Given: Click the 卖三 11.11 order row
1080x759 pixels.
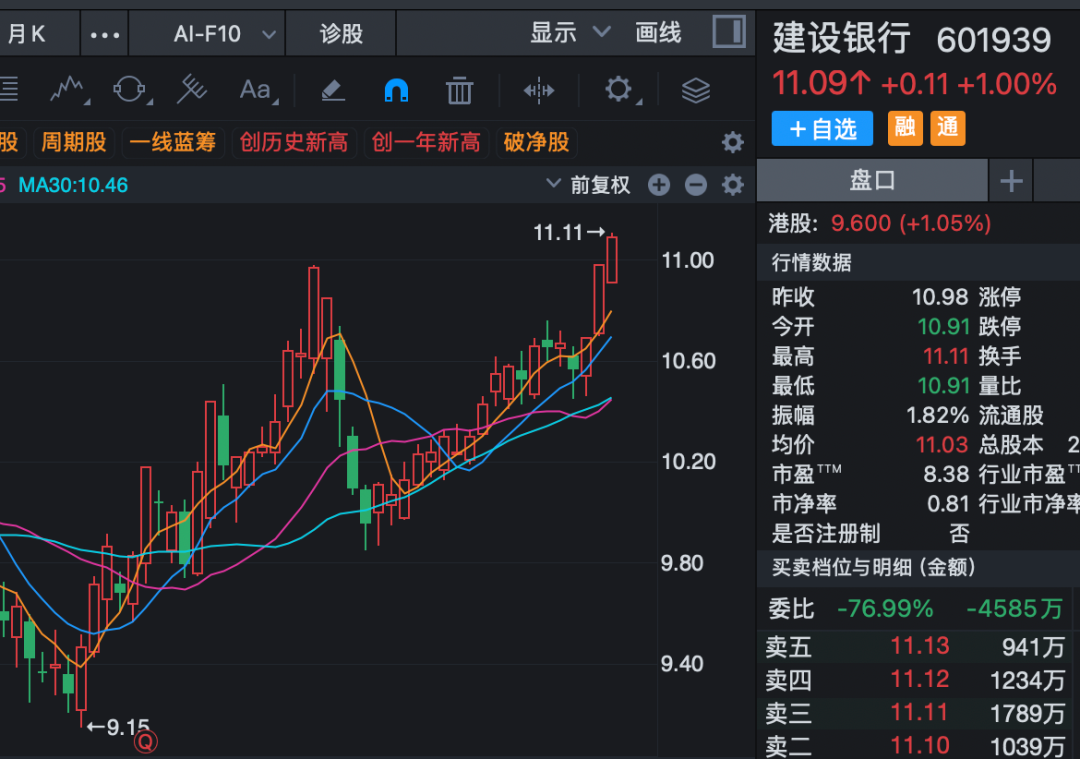Looking at the screenshot, I should pos(915,713).
